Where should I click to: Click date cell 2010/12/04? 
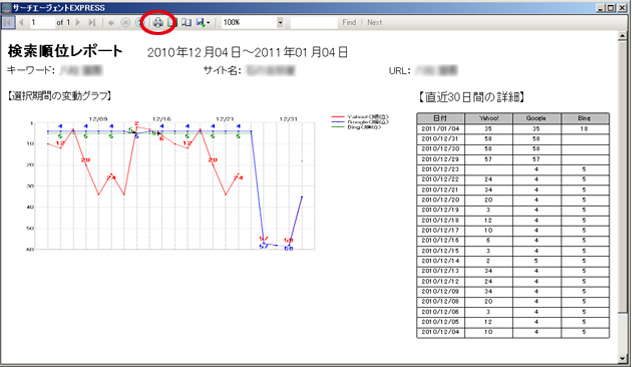440,332
